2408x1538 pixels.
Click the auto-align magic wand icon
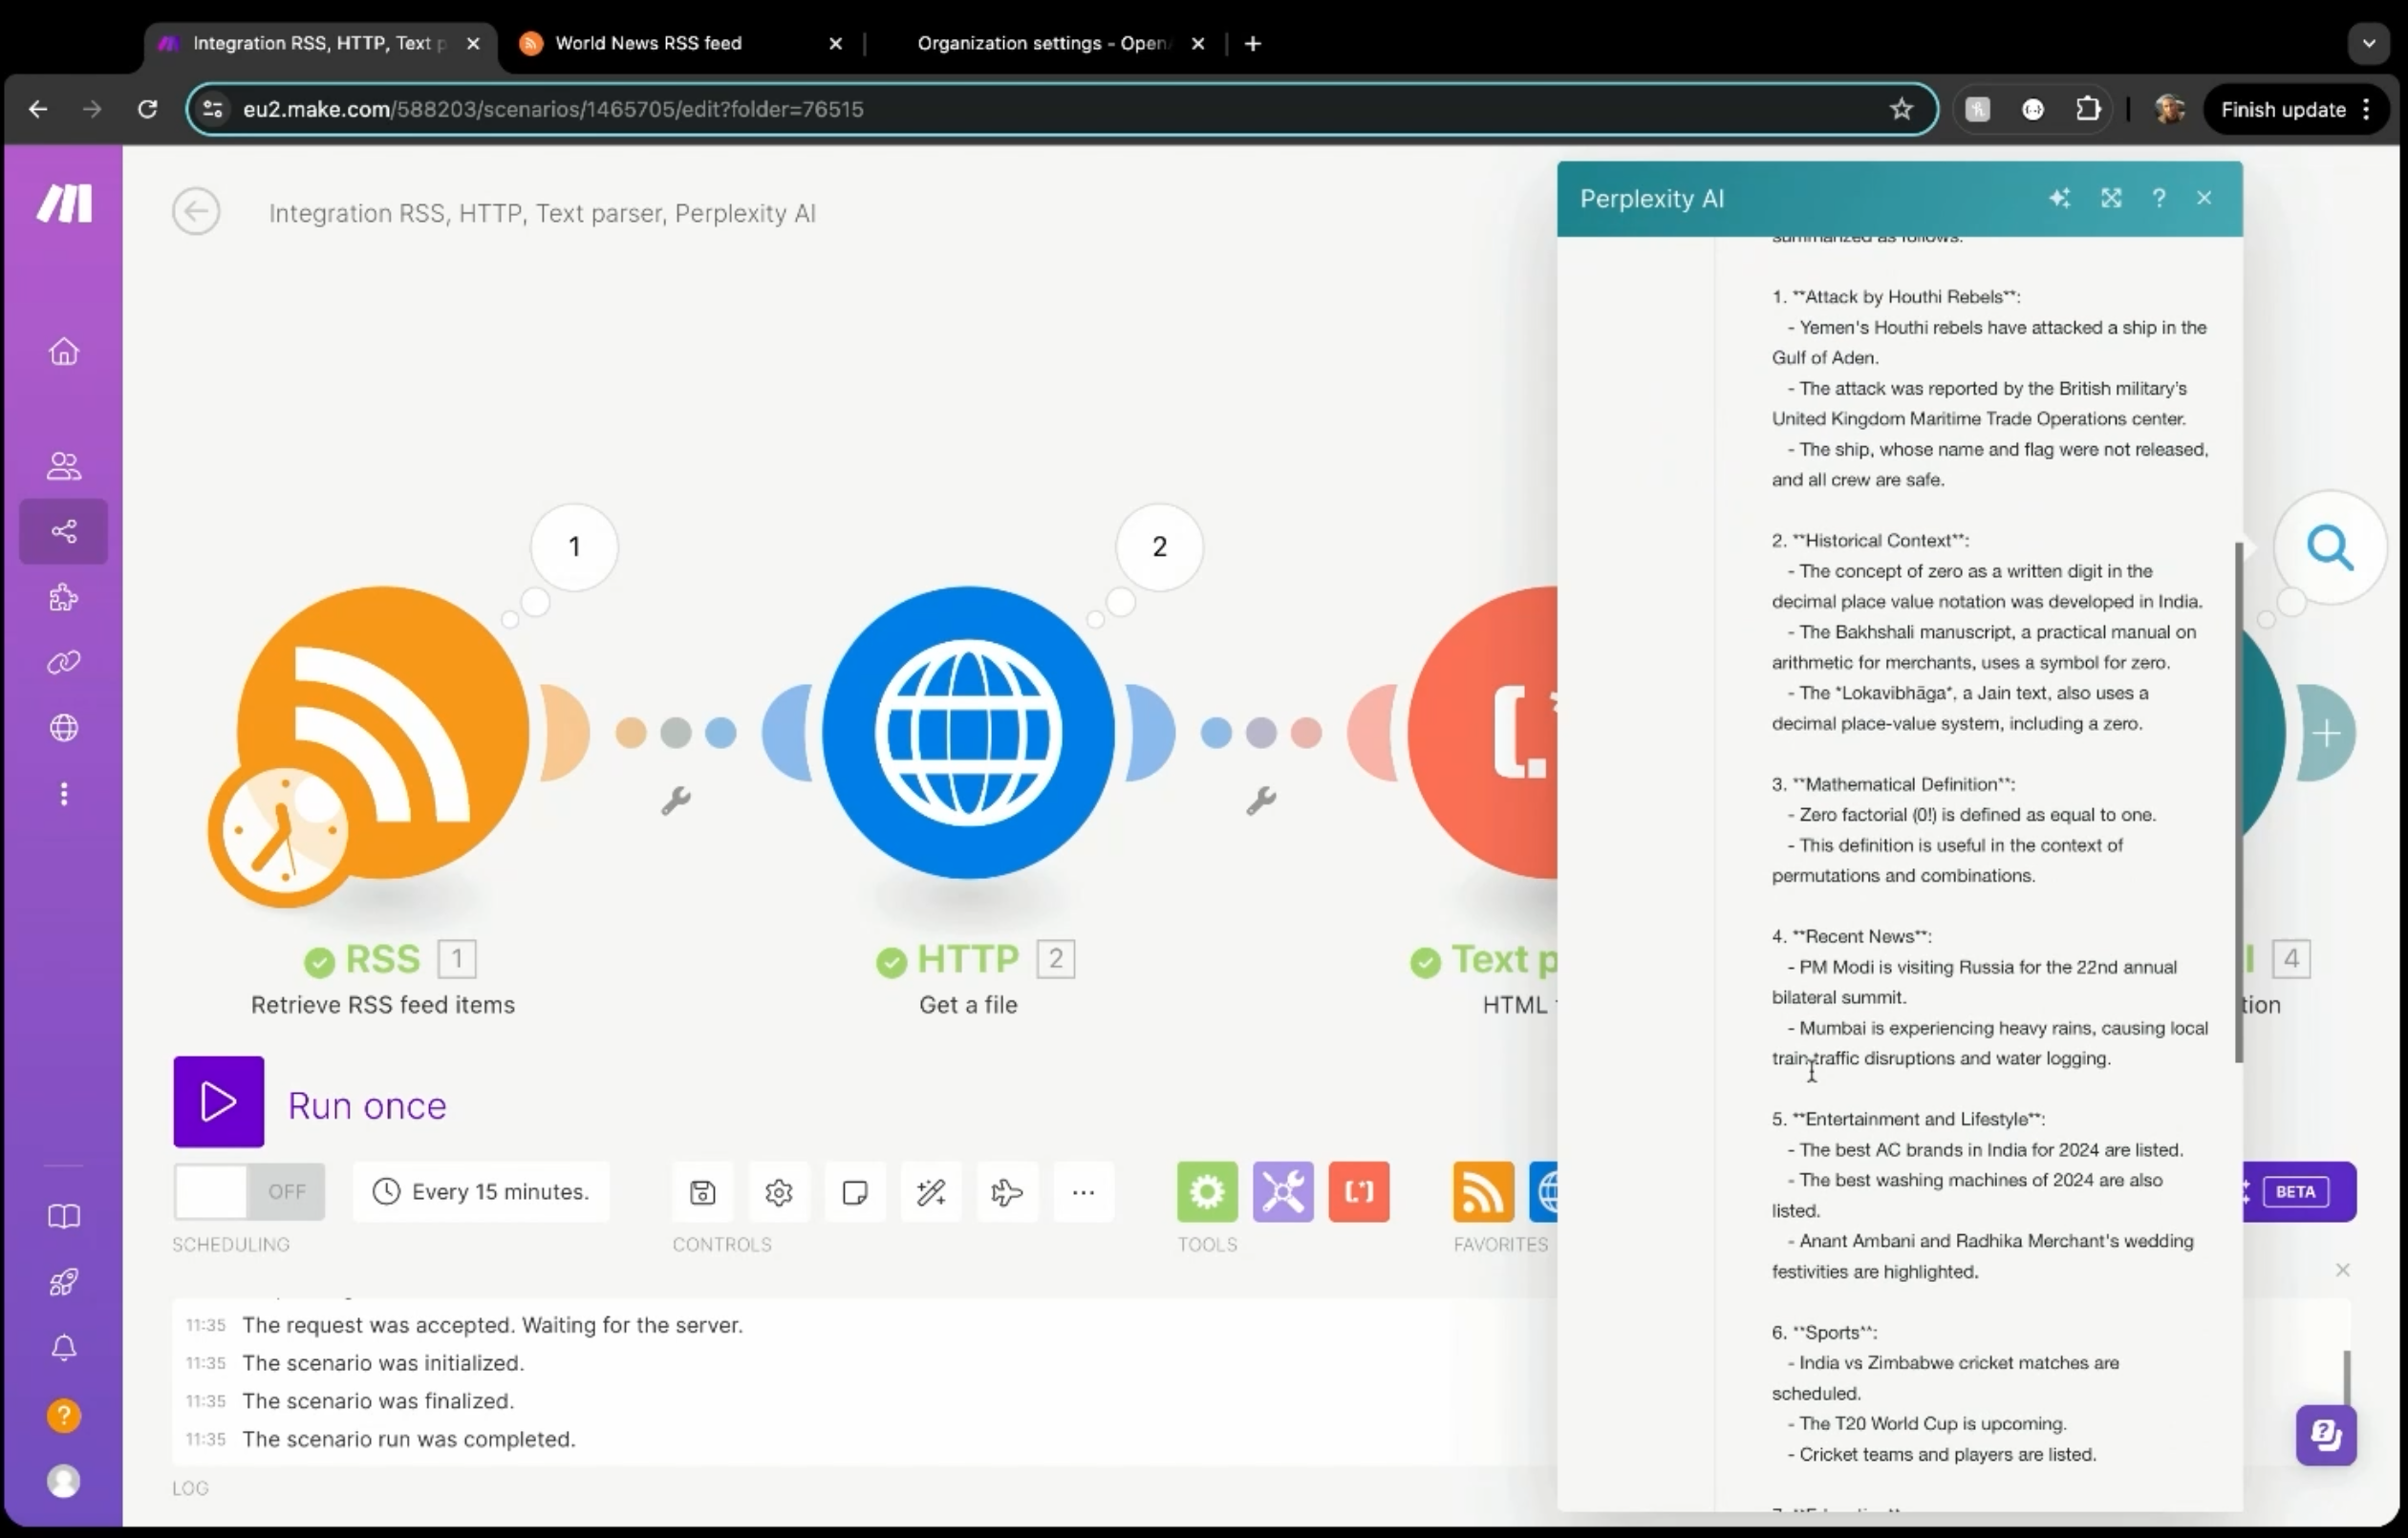pos(930,1191)
